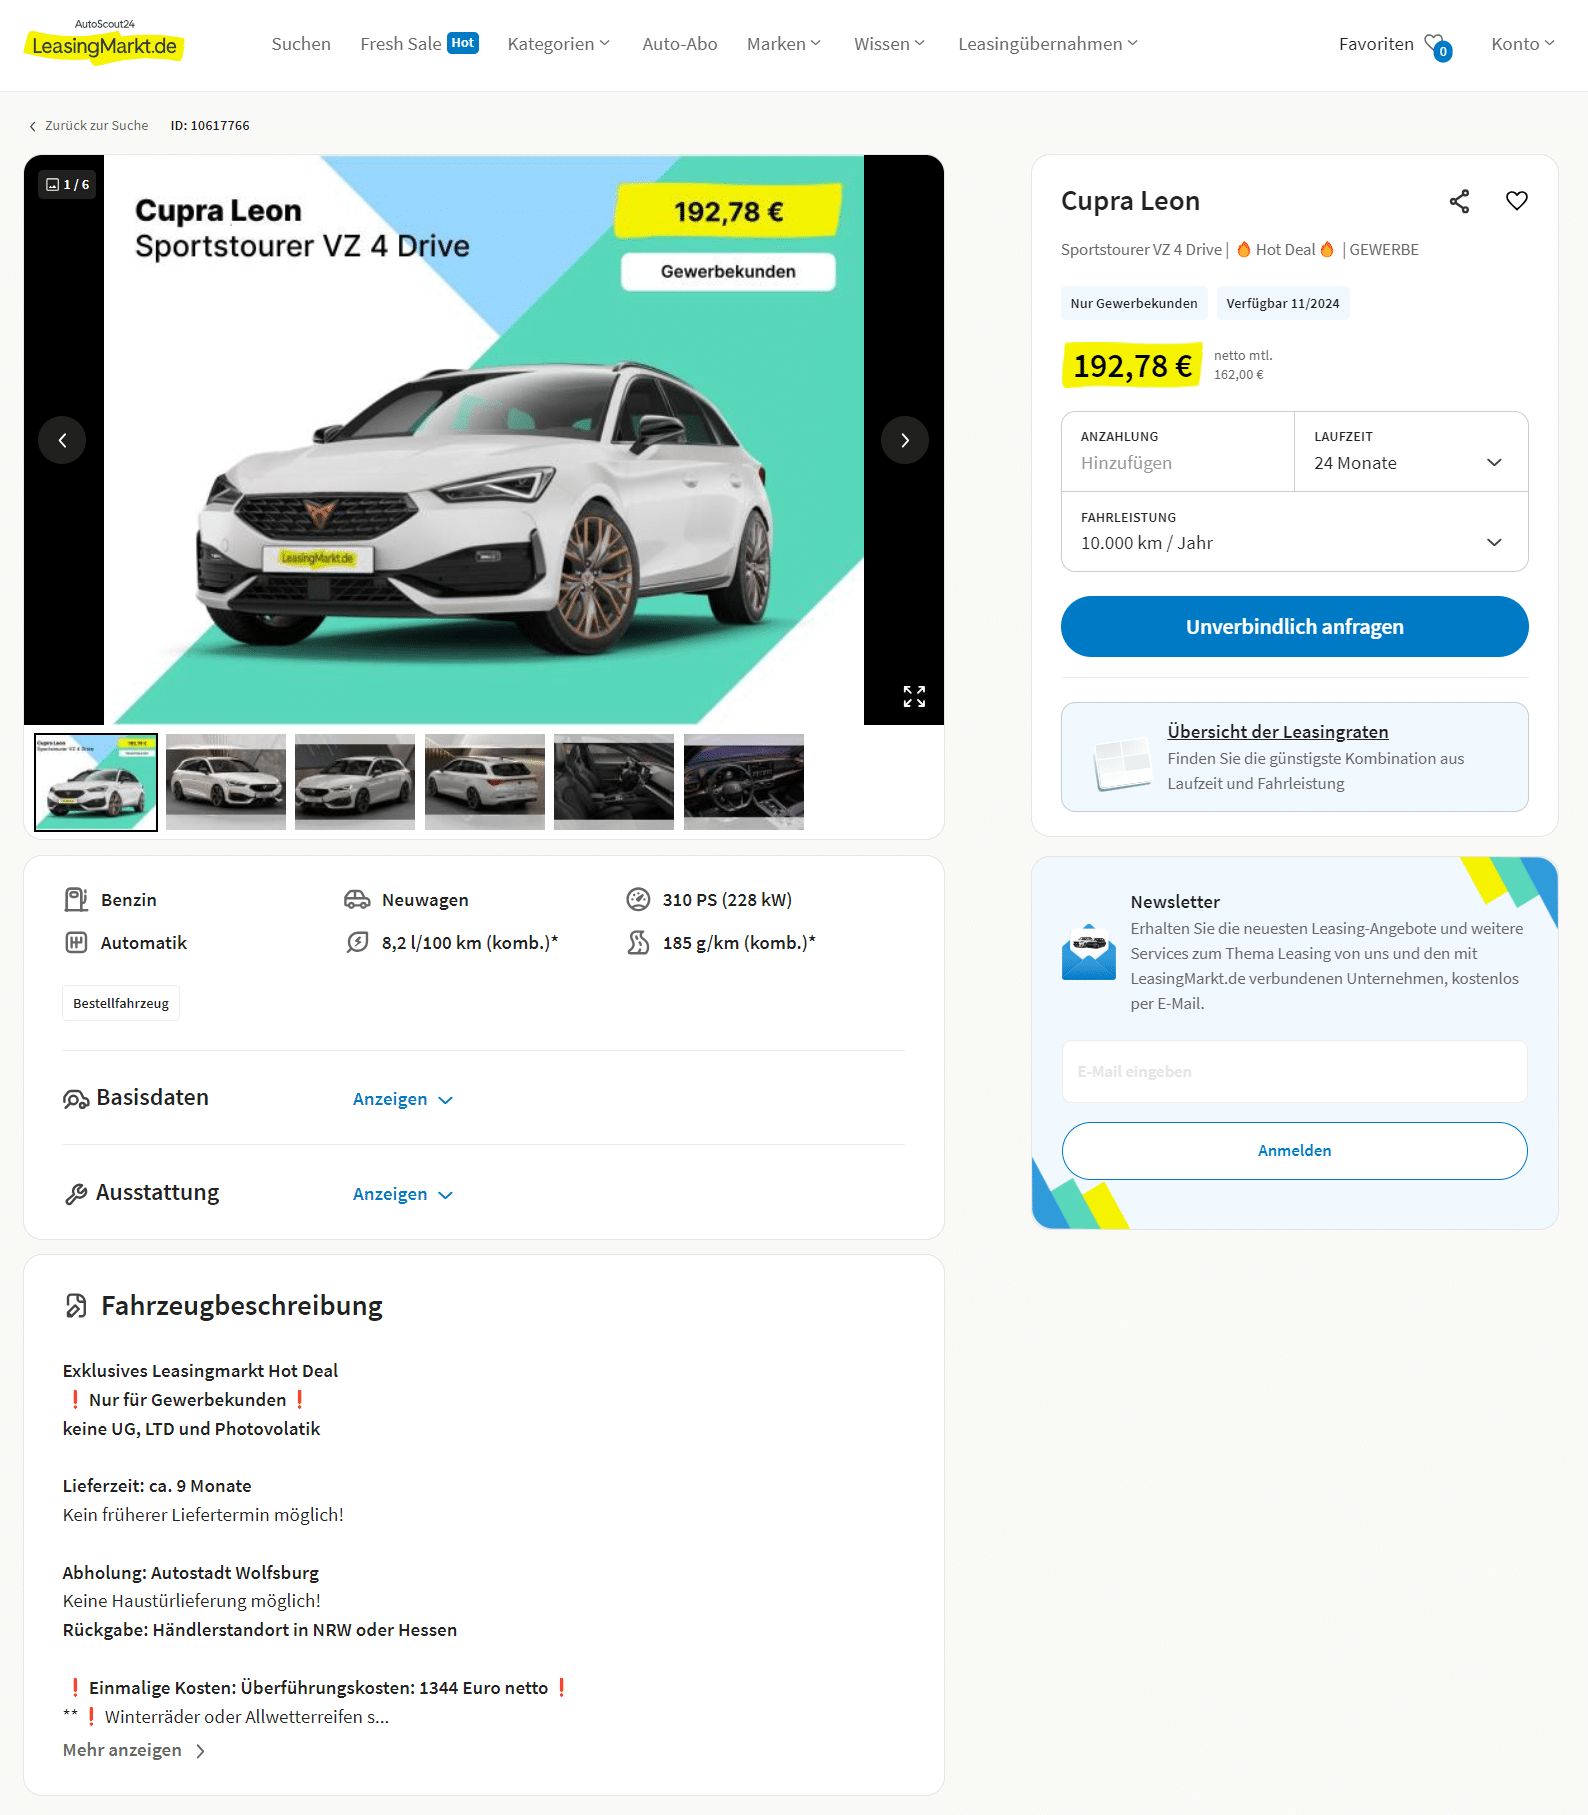Expand the Ausstattung section via Anzeigen
The width and height of the screenshot is (1588, 1815).
(402, 1194)
